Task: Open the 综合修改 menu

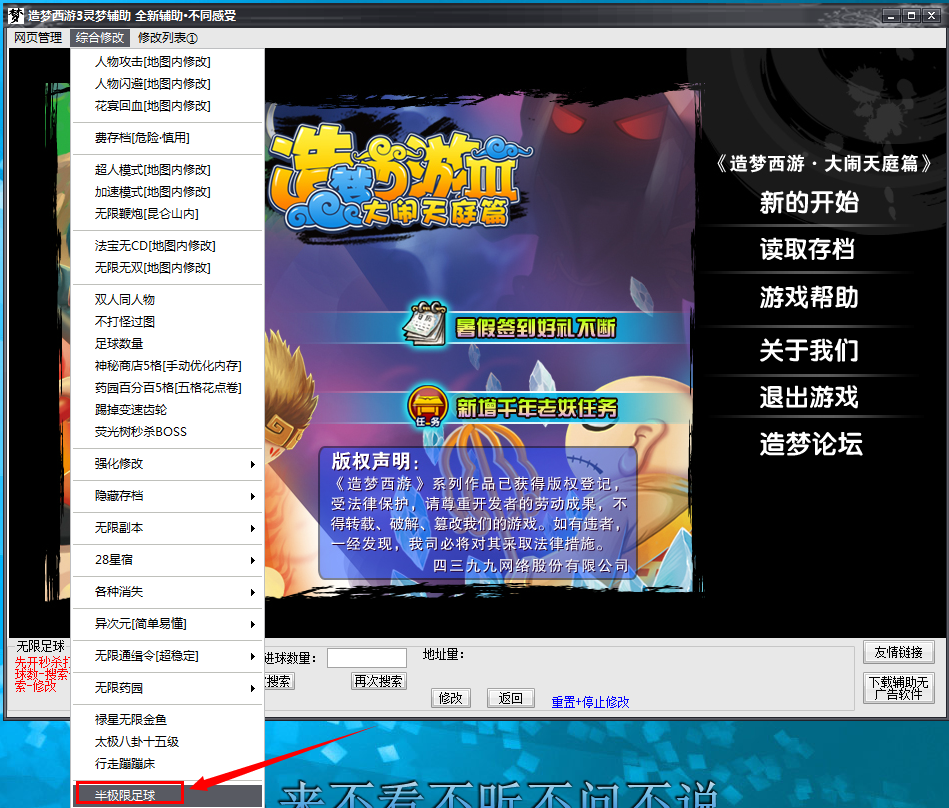Action: (x=99, y=38)
